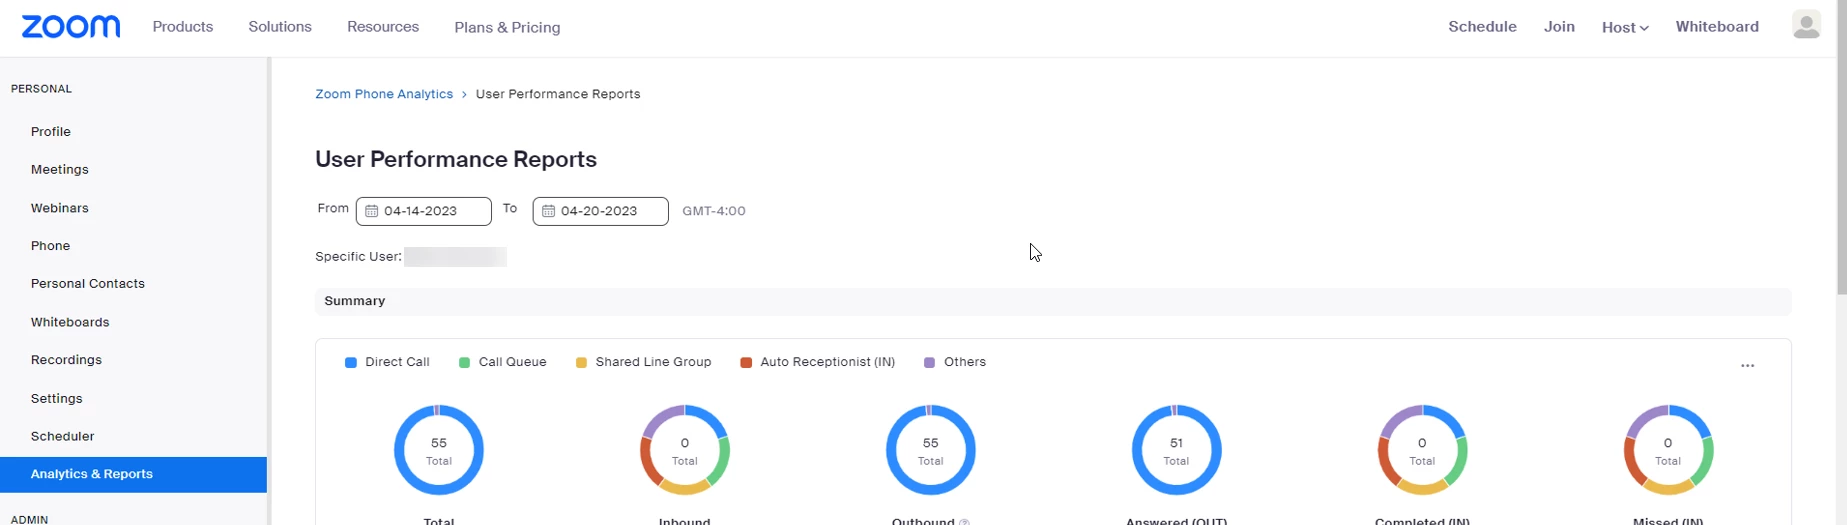Open the Solutions menu
The width and height of the screenshot is (1847, 525).
(x=280, y=27)
